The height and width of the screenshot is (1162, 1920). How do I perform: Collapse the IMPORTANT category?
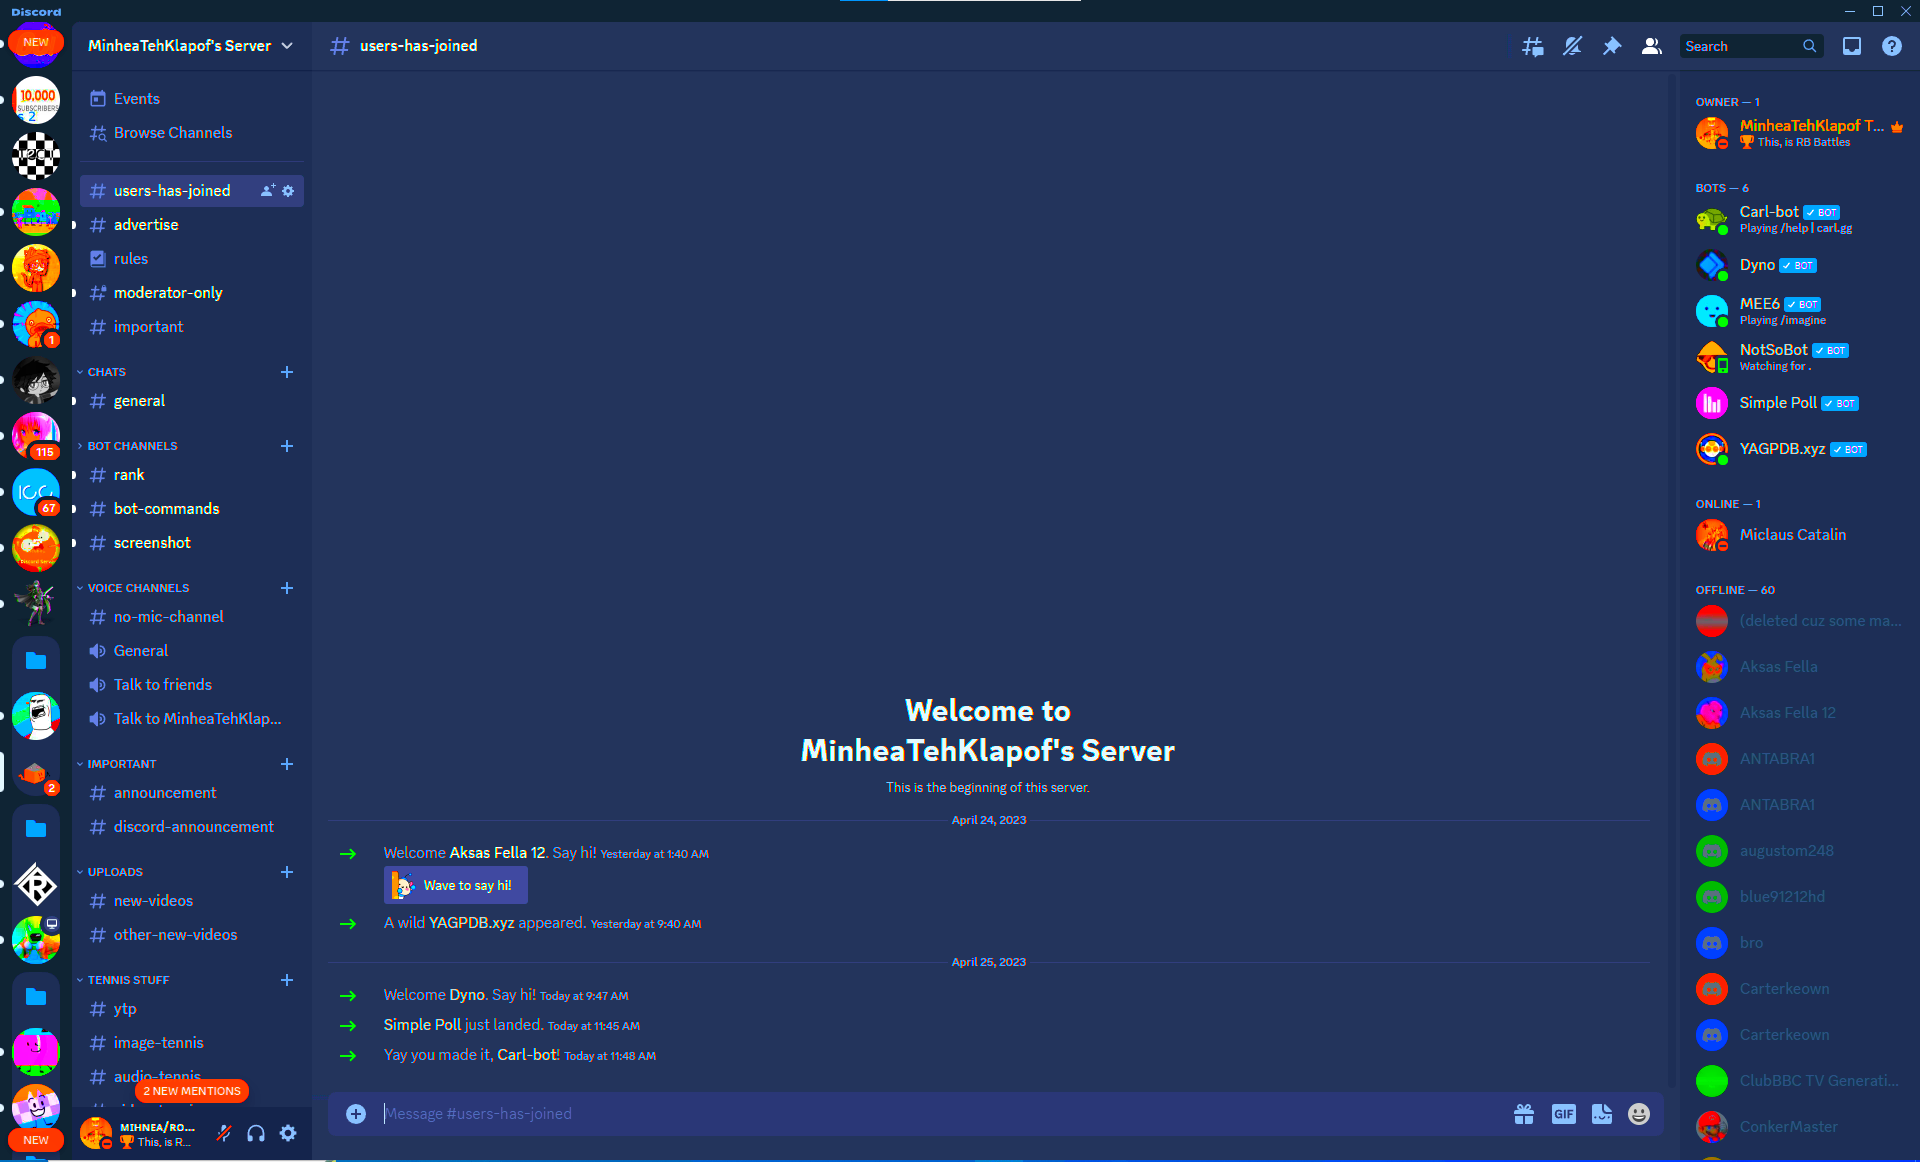pyautogui.click(x=117, y=764)
